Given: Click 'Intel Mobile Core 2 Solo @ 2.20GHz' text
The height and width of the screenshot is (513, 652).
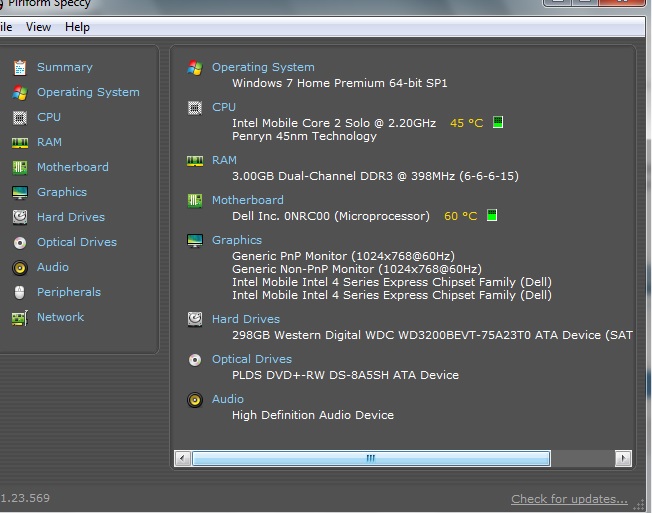Looking at the screenshot, I should pos(334,123).
